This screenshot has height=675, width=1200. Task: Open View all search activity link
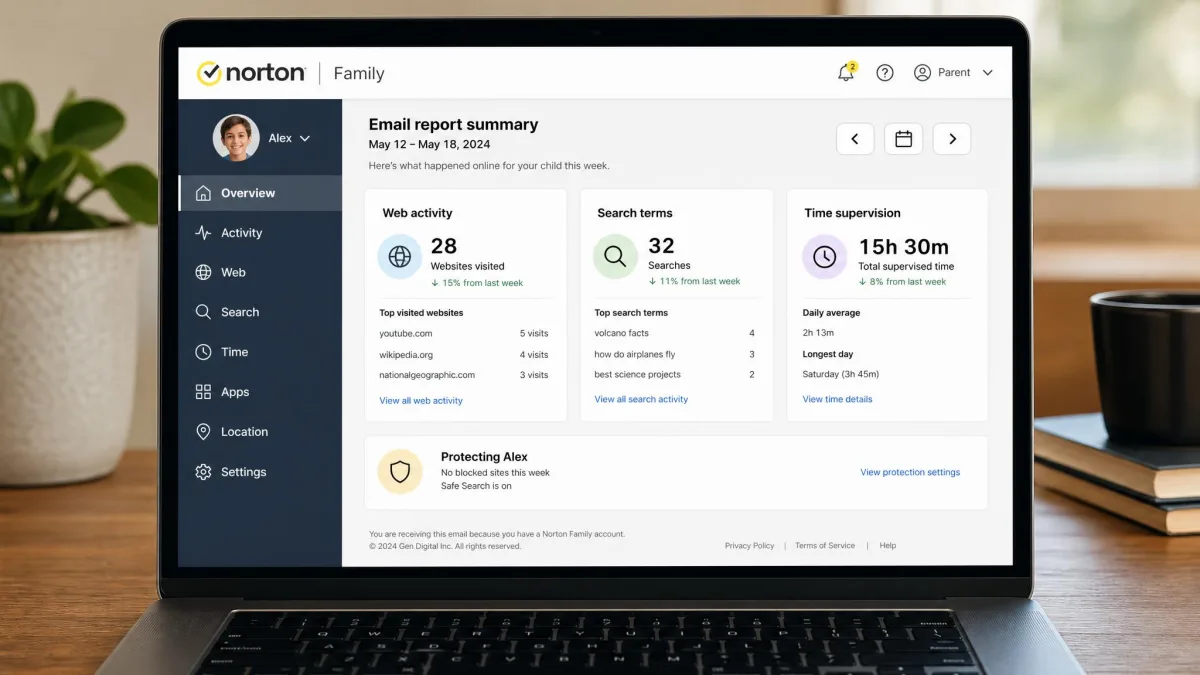(x=641, y=399)
